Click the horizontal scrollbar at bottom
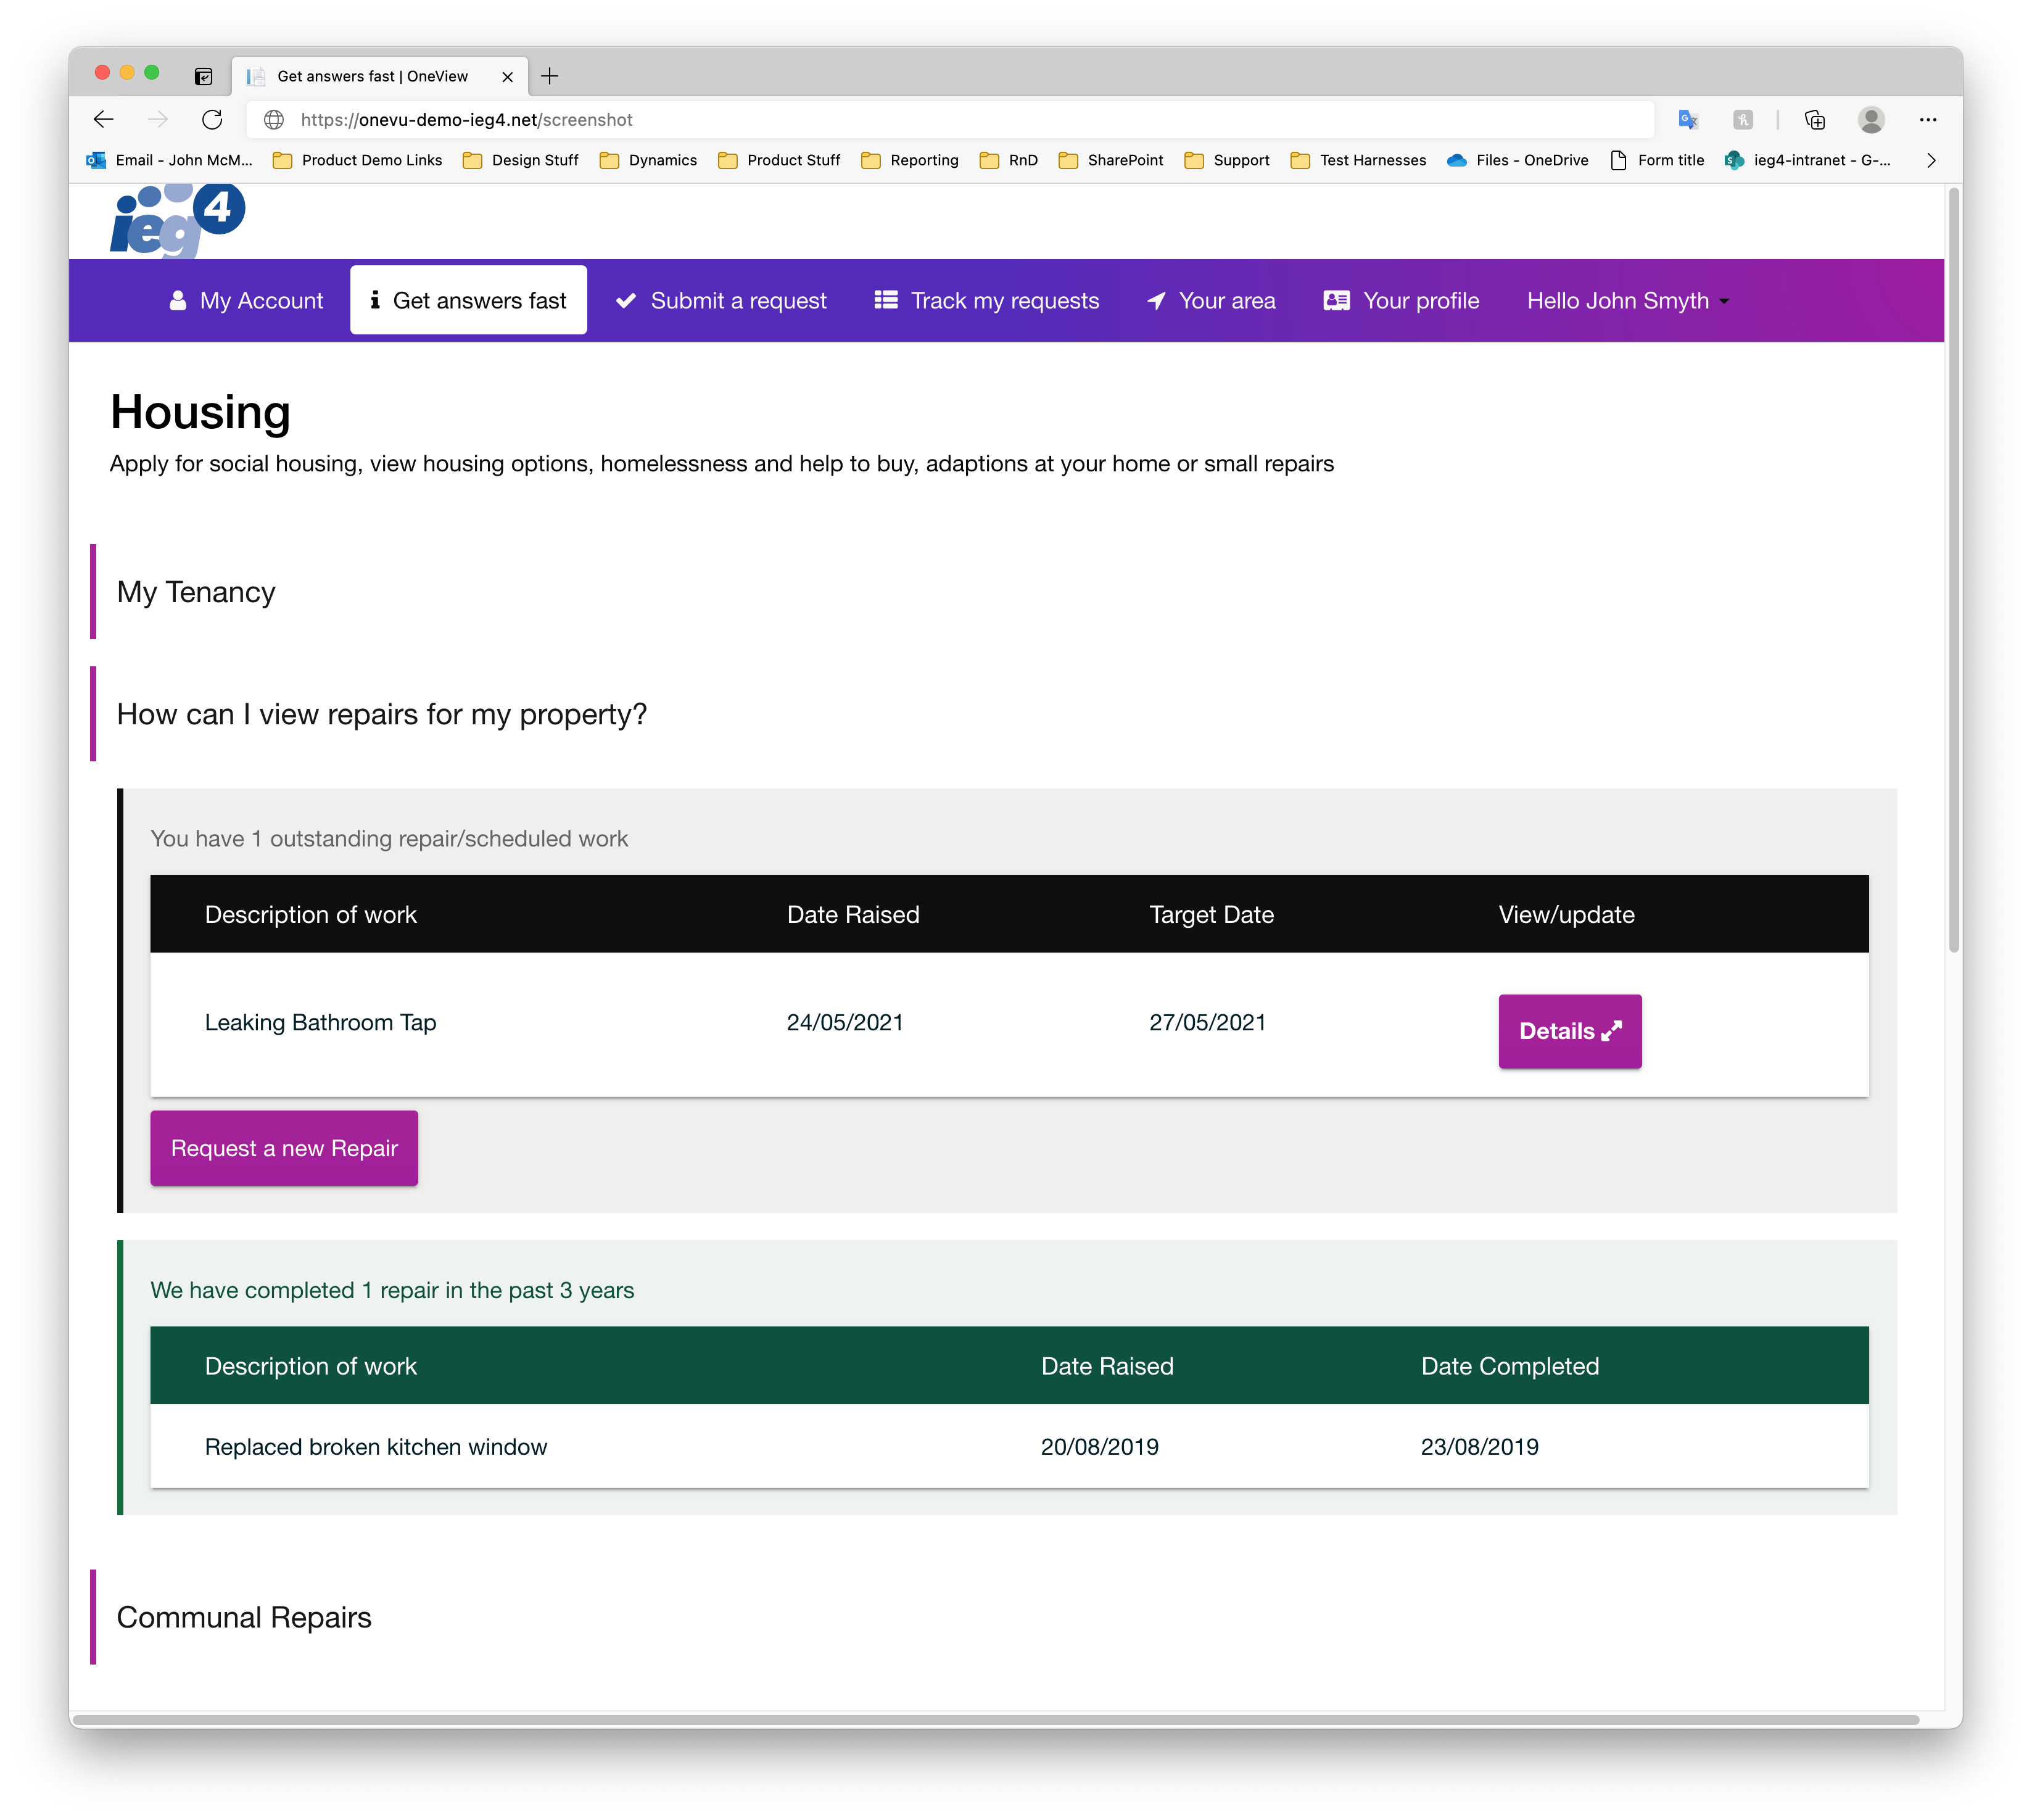The image size is (2032, 1820). 996,1719
